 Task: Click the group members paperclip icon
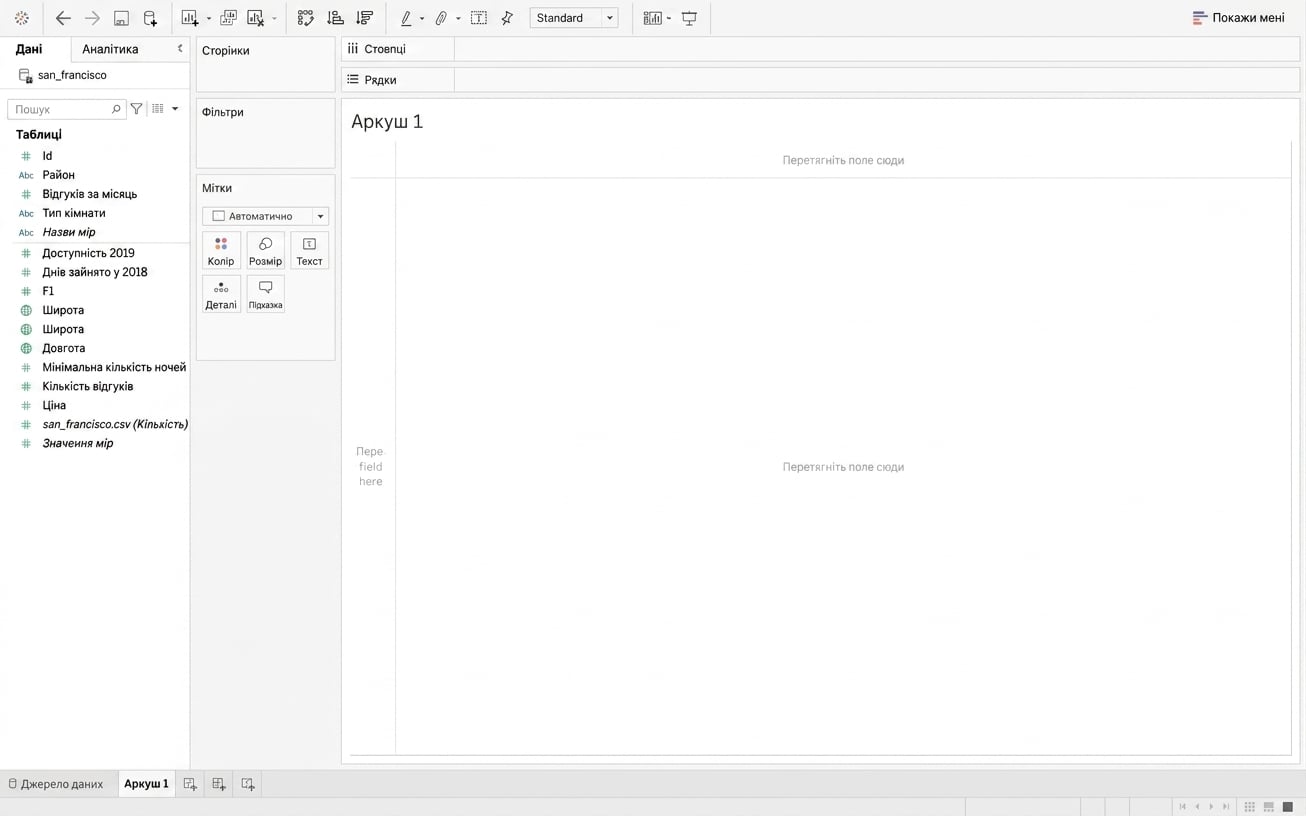(441, 18)
